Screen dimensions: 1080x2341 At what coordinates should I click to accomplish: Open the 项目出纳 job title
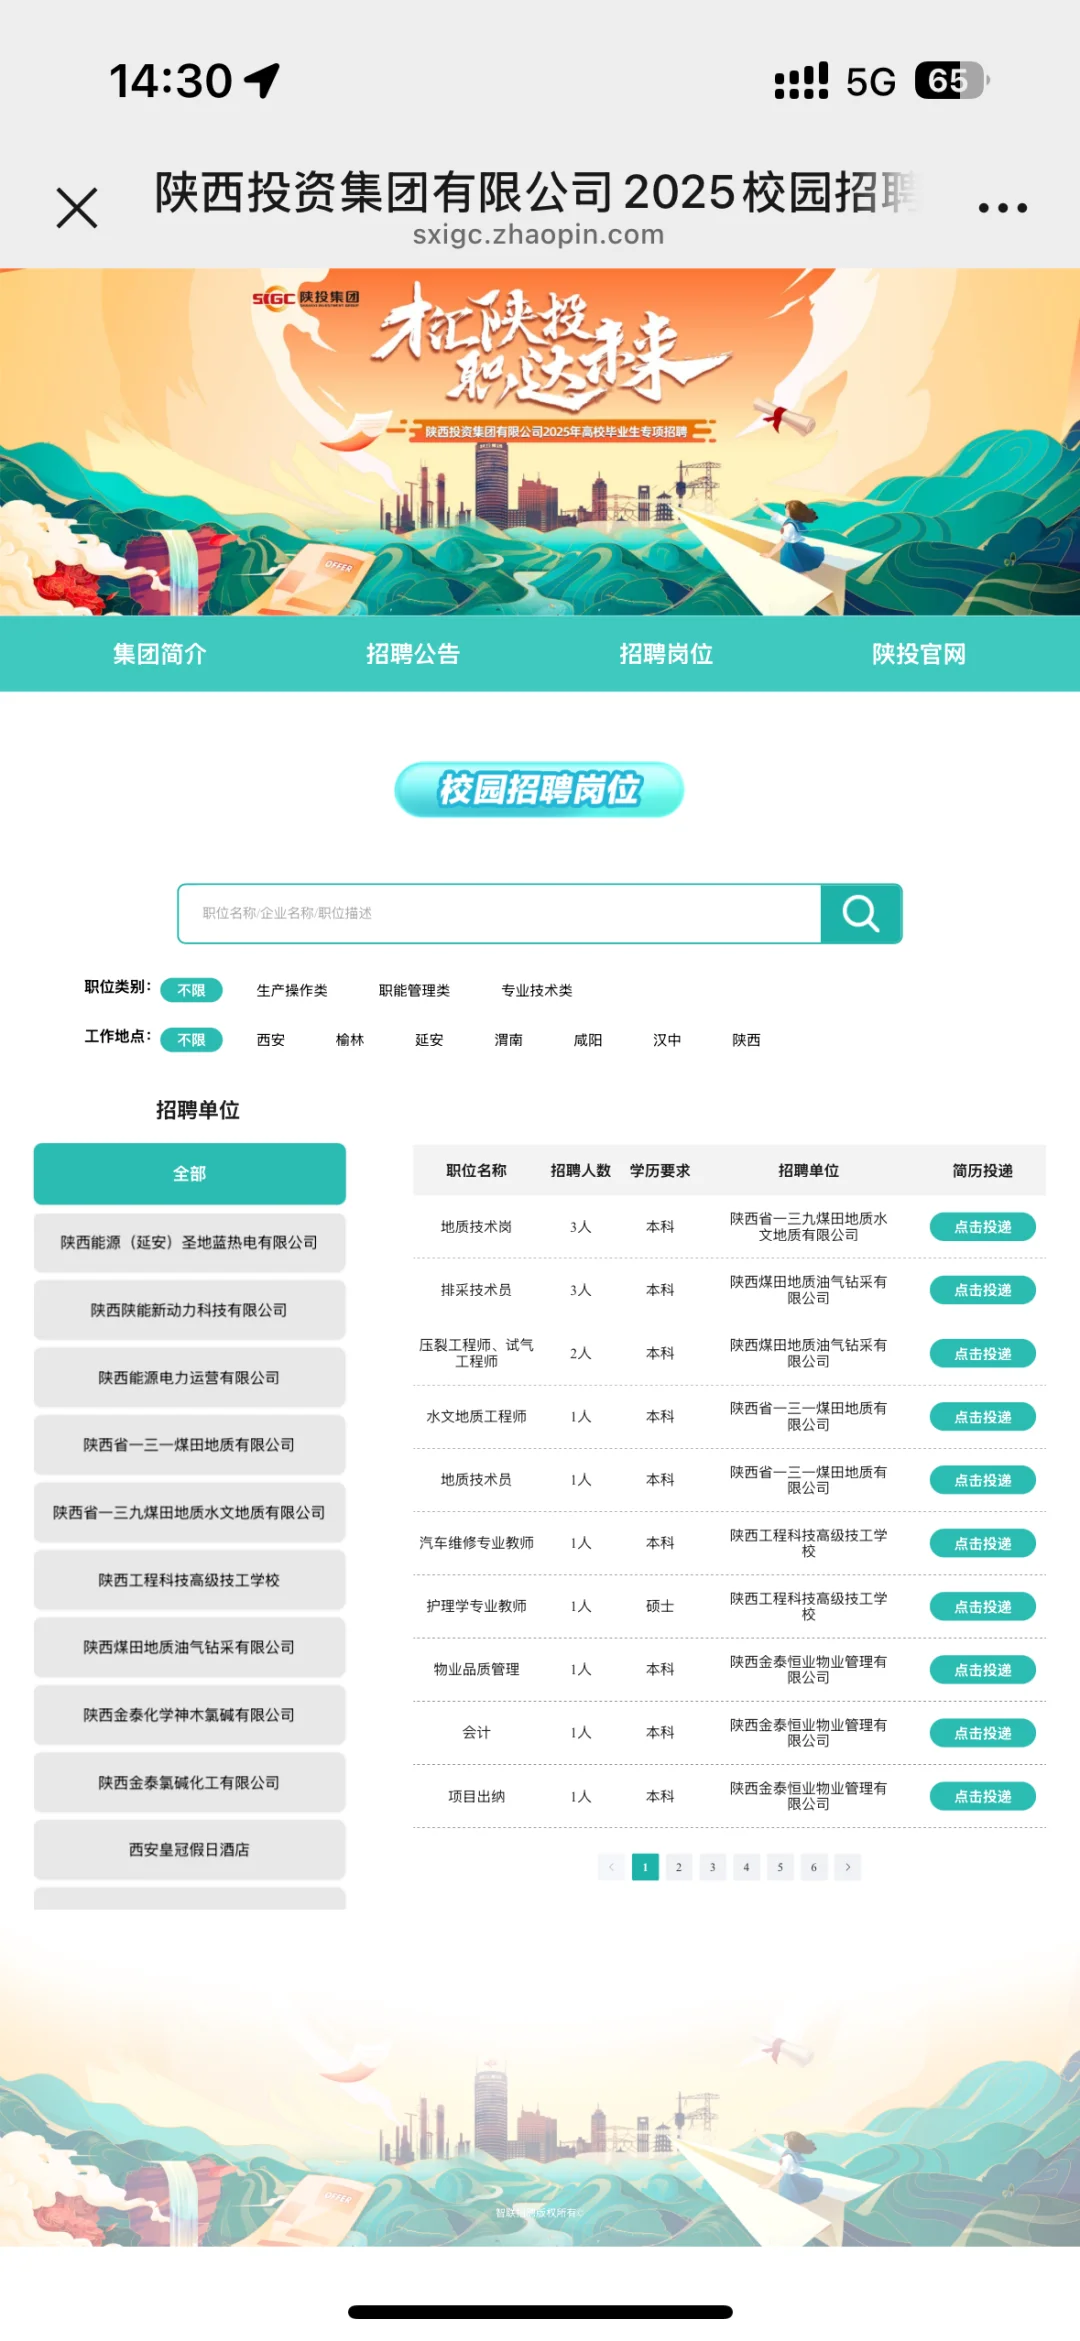476,1796
